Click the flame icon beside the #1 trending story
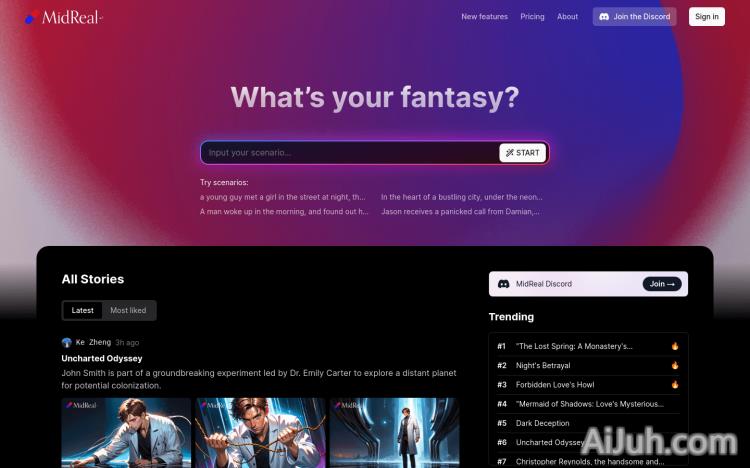Screen dimensions: 750x468 point(675,346)
